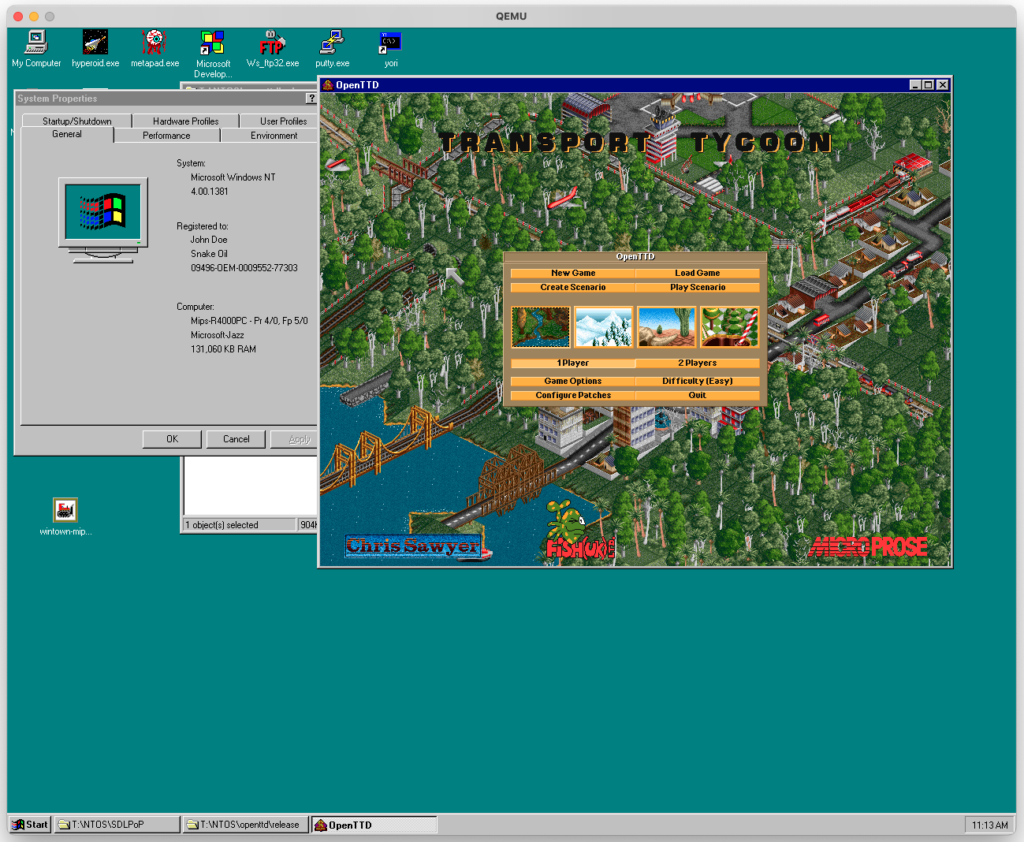Select the Microsoft Developer shortcut icon

tap(212, 43)
